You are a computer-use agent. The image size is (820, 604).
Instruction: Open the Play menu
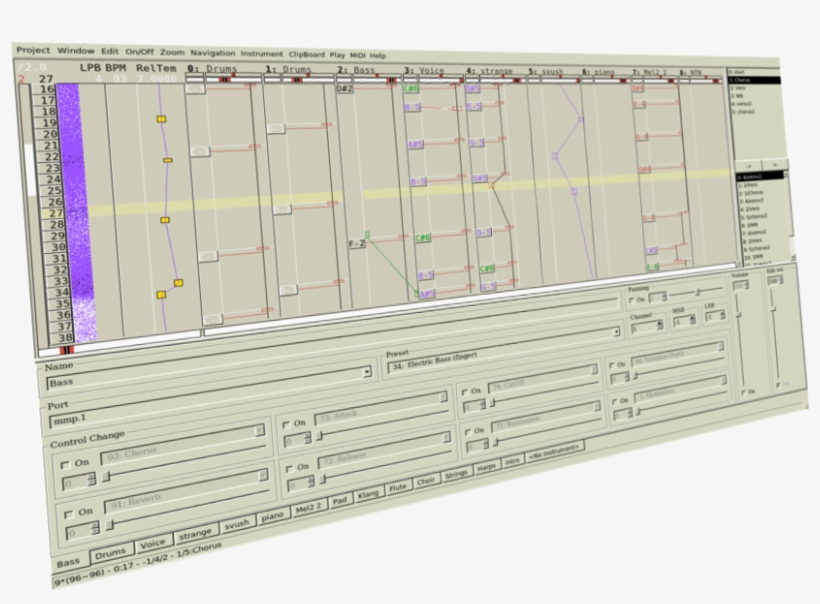coord(337,54)
